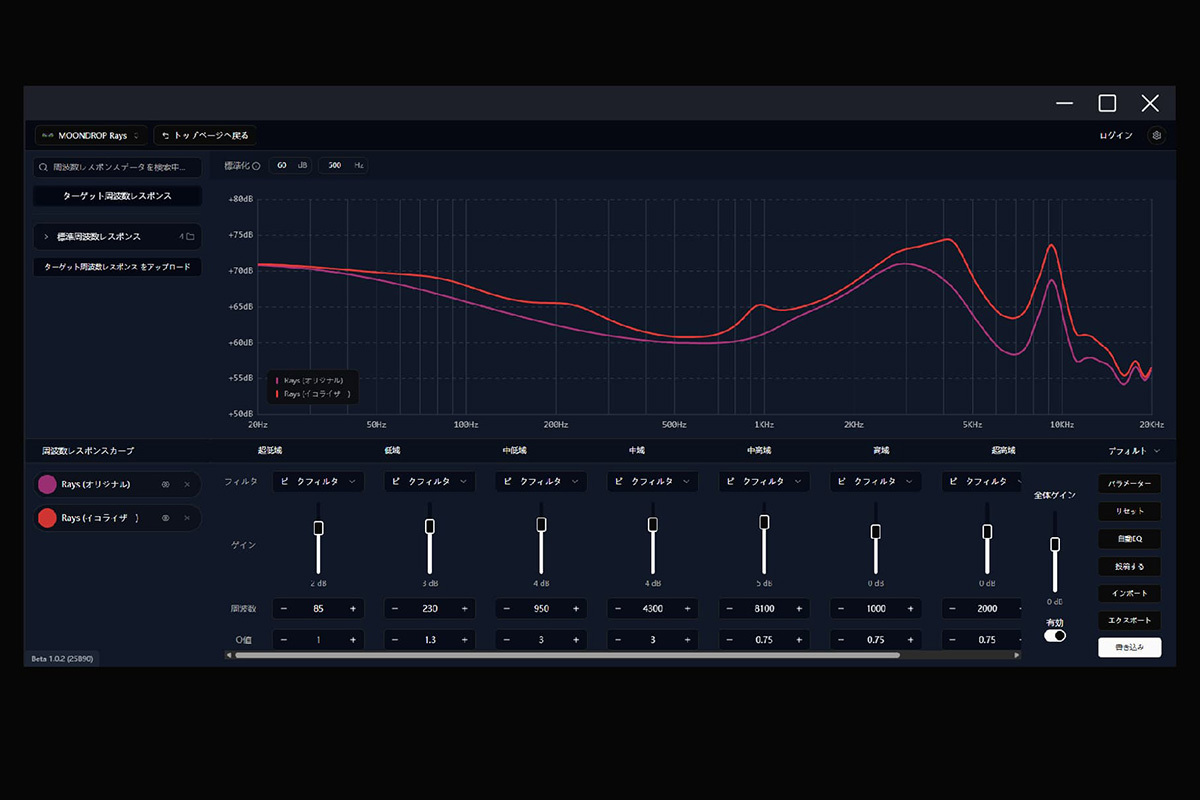The width and height of the screenshot is (1200, 800).
Task: Click the info icon next to 標準化
Action: click(x=256, y=165)
